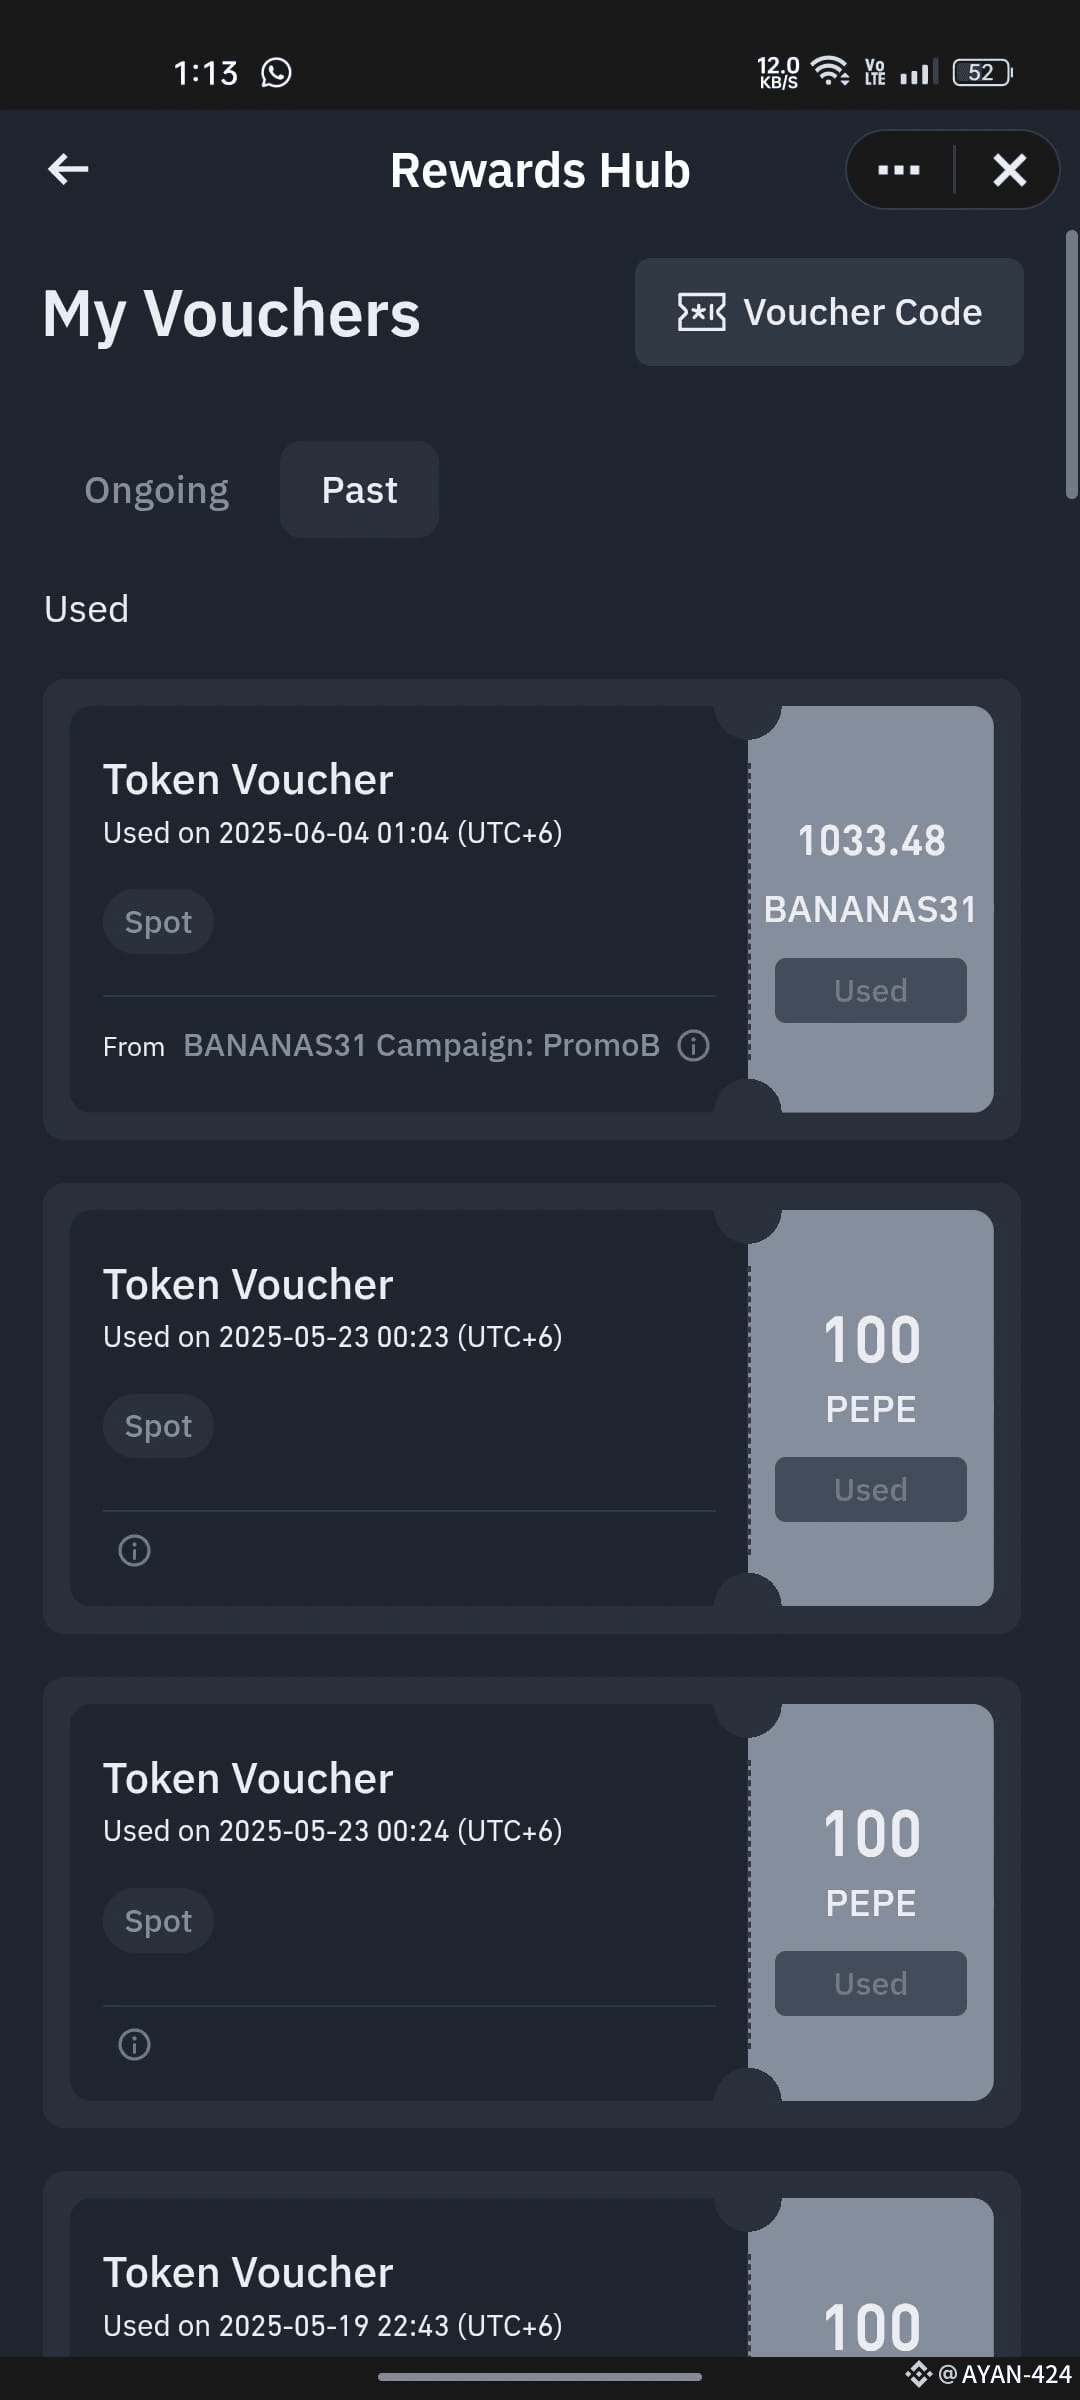This screenshot has width=1080, height=2400.
Task: Tap Used button on 00:24 PEPE voucher
Action: click(x=870, y=1983)
